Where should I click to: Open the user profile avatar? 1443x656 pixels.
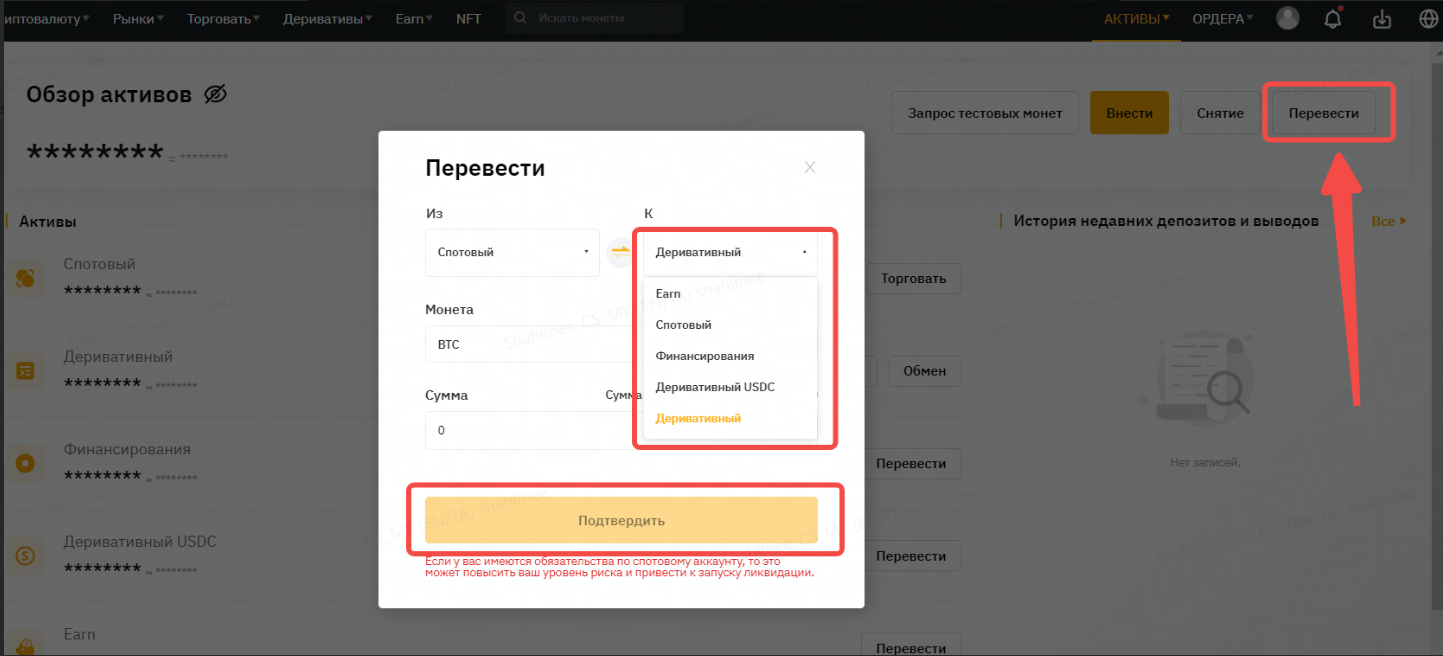(1288, 18)
